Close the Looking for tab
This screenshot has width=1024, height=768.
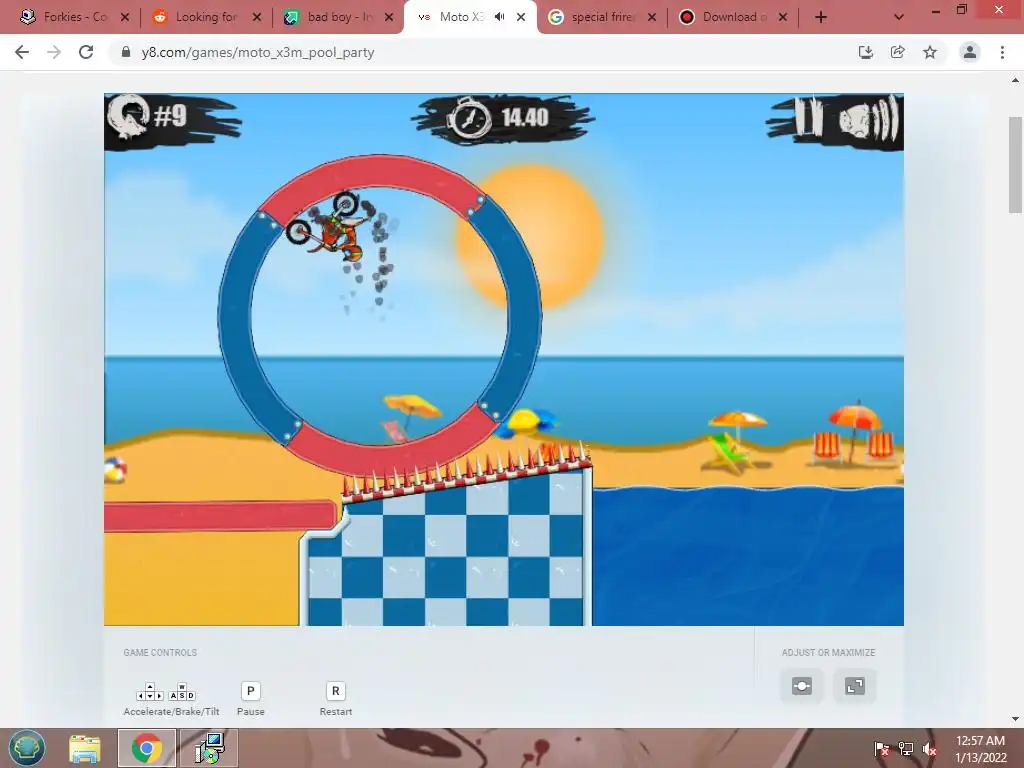pos(257,17)
